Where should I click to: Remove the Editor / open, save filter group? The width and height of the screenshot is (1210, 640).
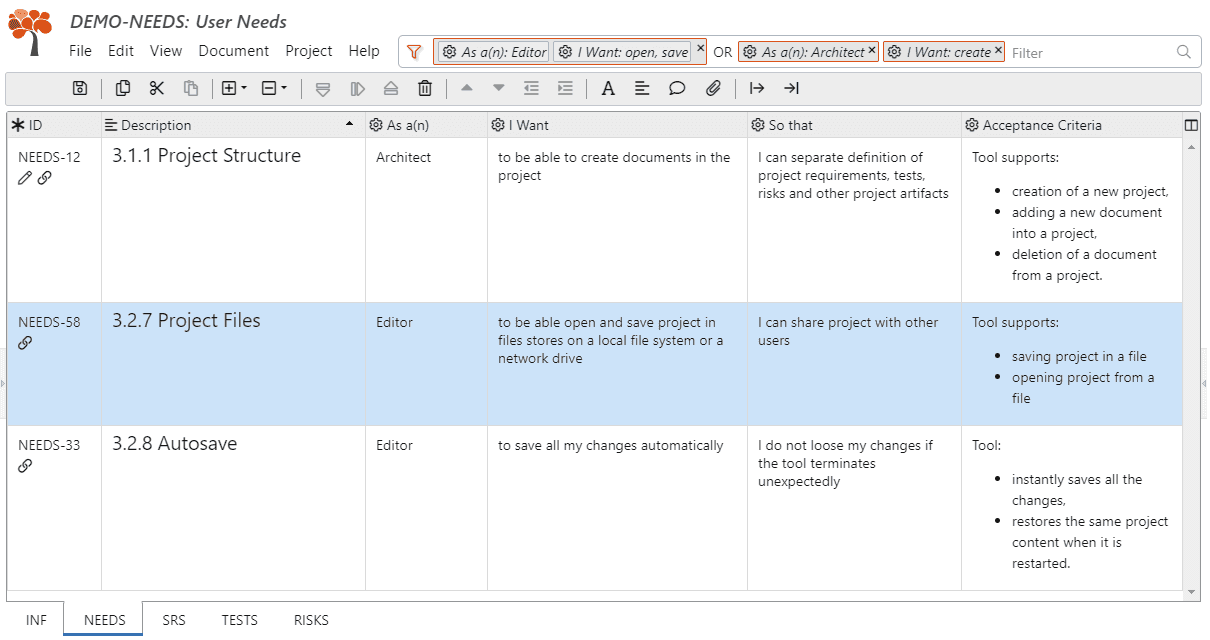(x=701, y=47)
